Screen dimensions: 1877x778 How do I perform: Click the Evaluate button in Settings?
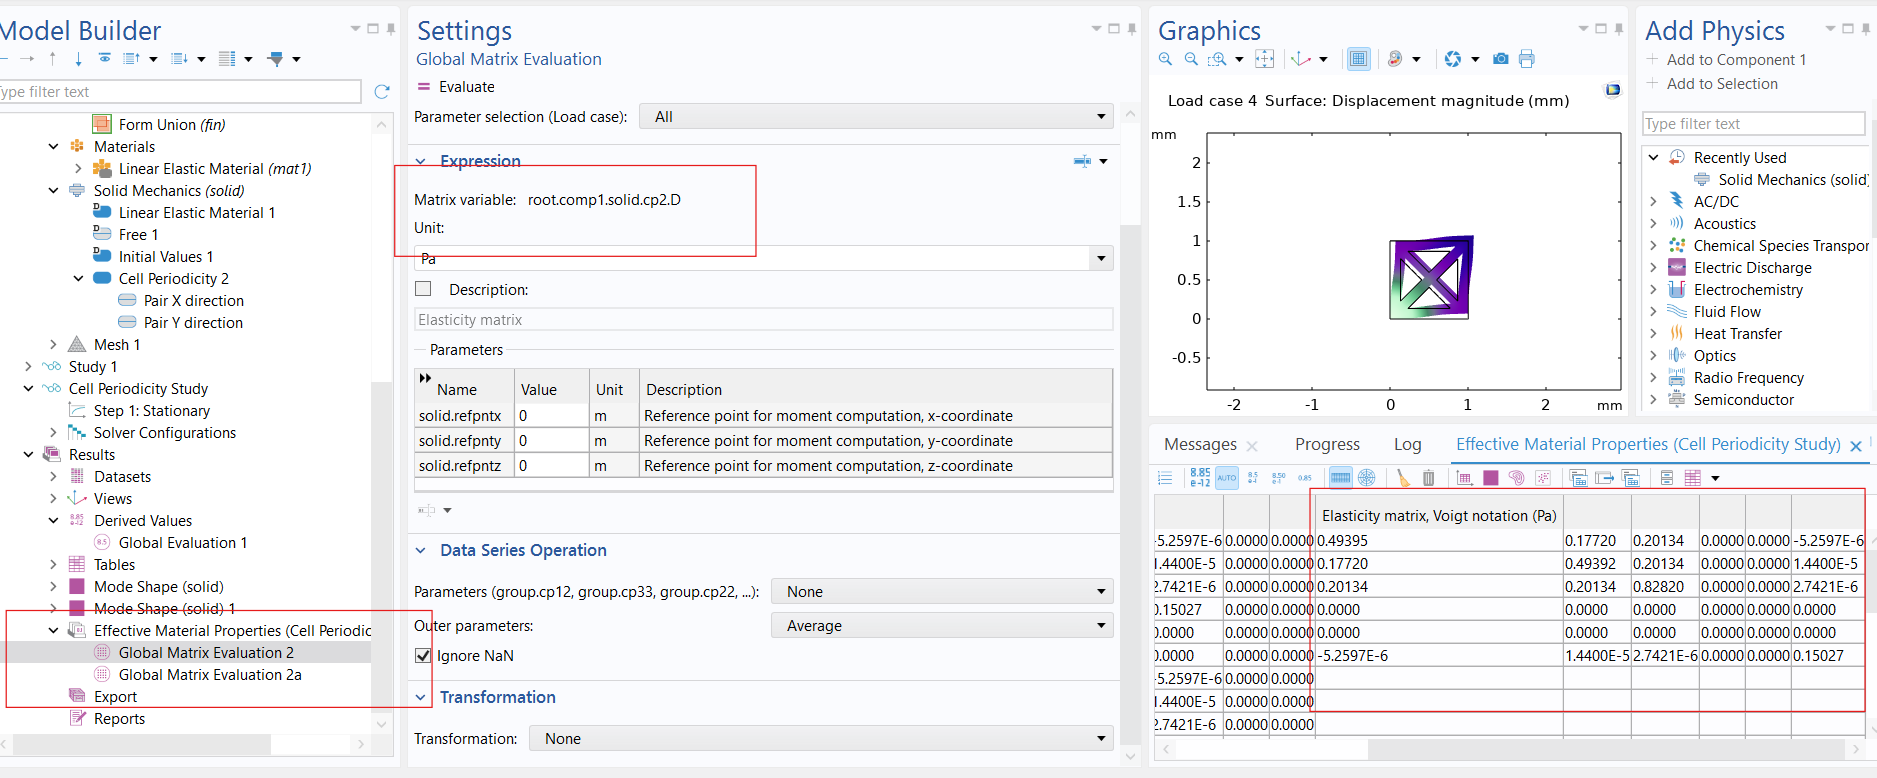pyautogui.click(x=456, y=87)
